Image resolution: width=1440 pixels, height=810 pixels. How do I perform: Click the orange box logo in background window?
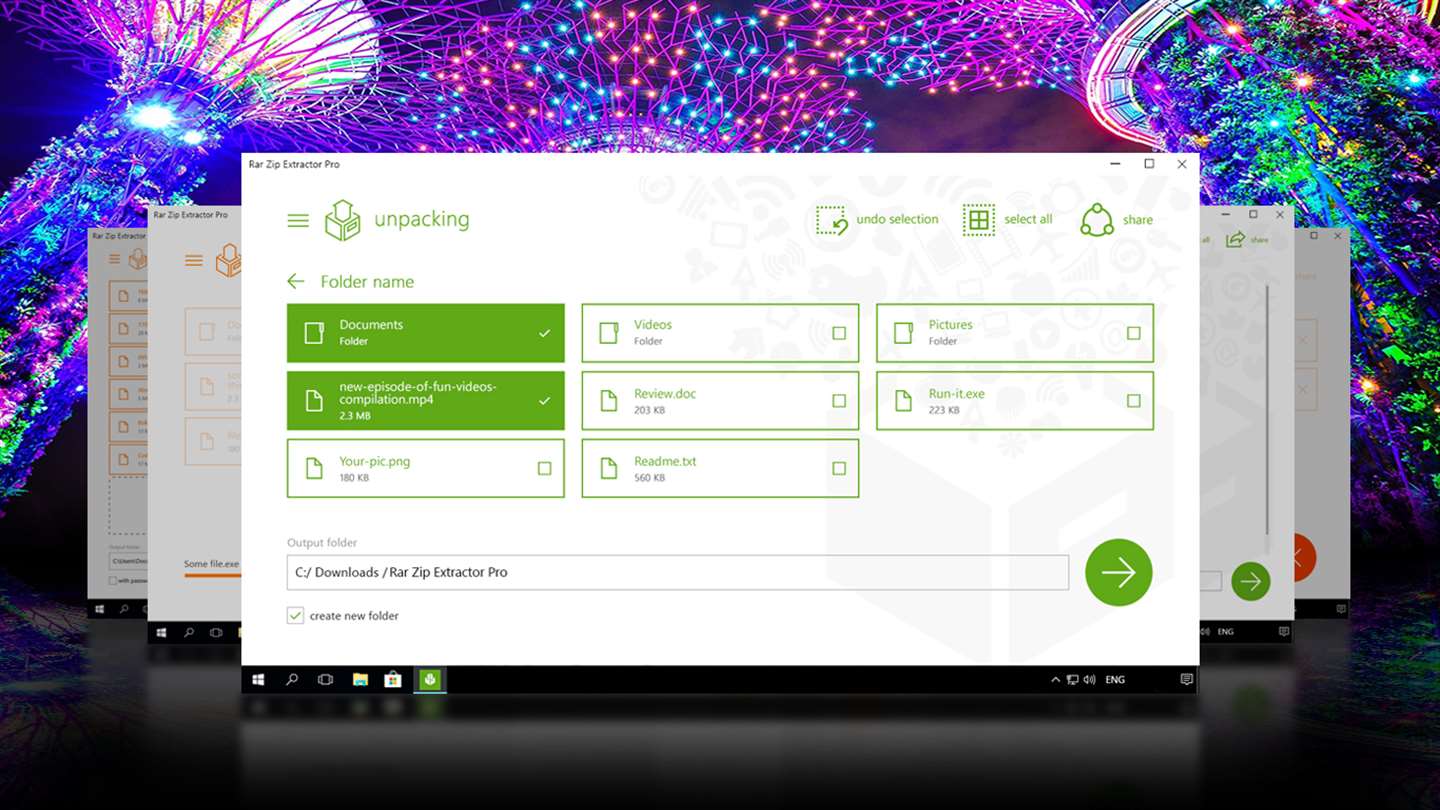tap(229, 260)
